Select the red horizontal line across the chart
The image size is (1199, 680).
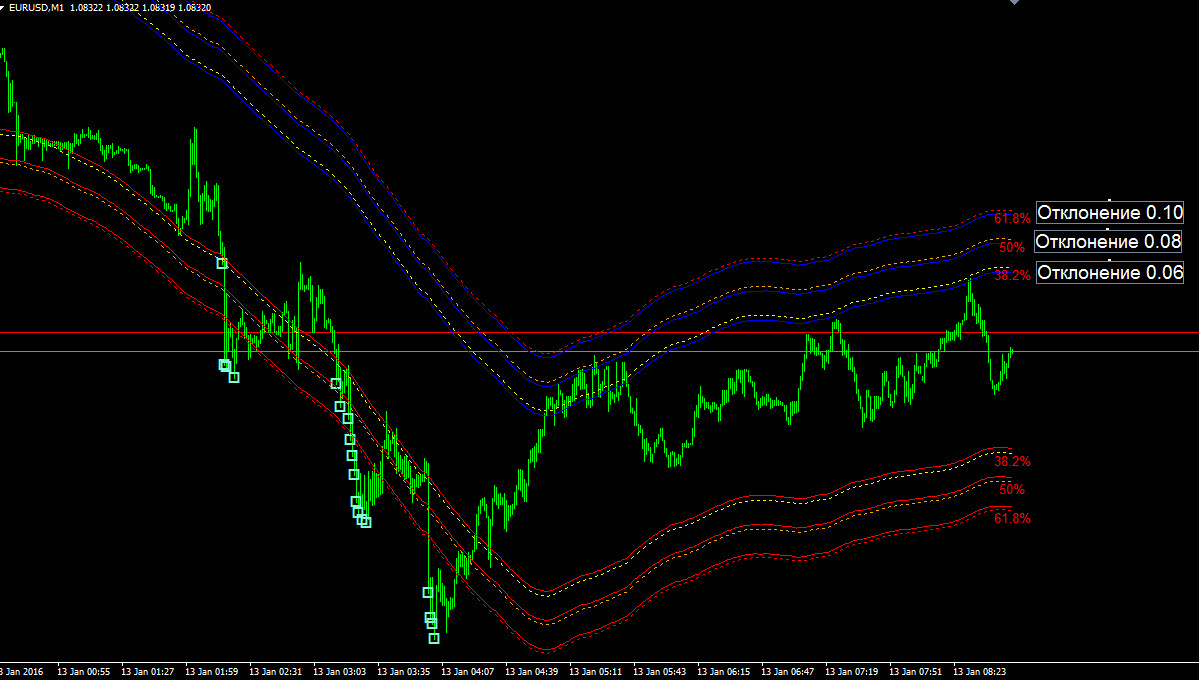600,333
